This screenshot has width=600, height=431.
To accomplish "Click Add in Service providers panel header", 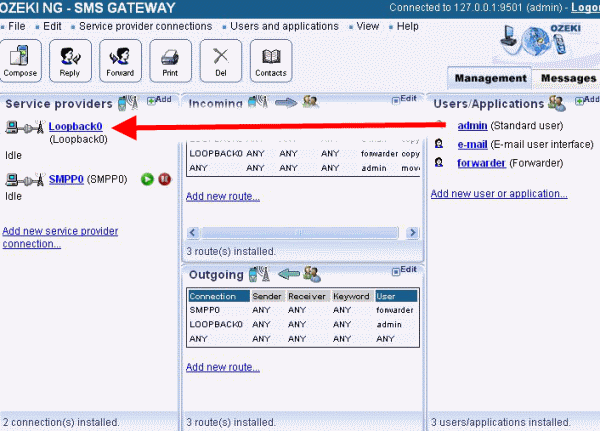I will 160,100.
